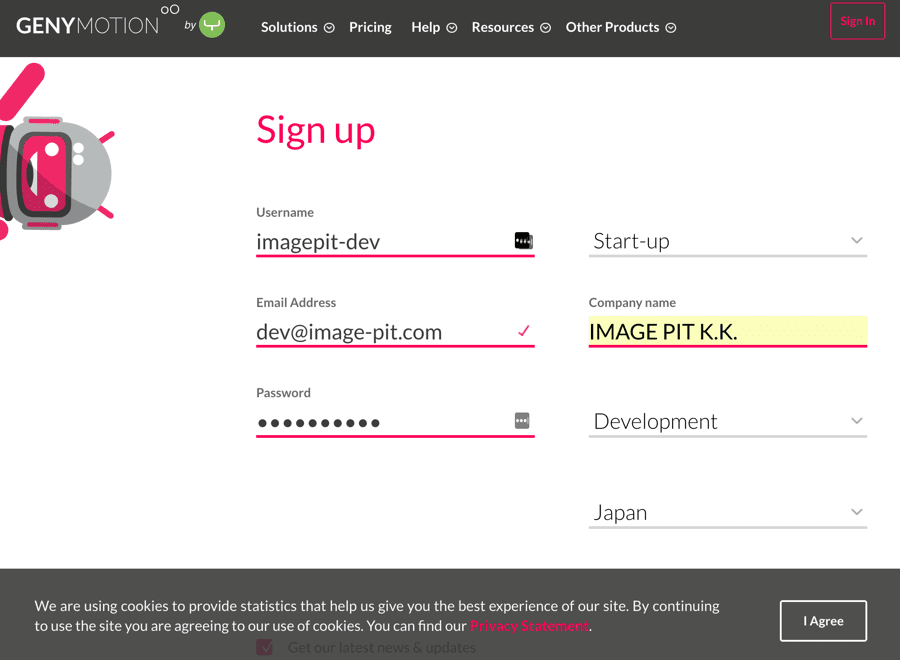Viewport: 900px width, 660px height.
Task: Expand the Help menu
Action: [434, 27]
